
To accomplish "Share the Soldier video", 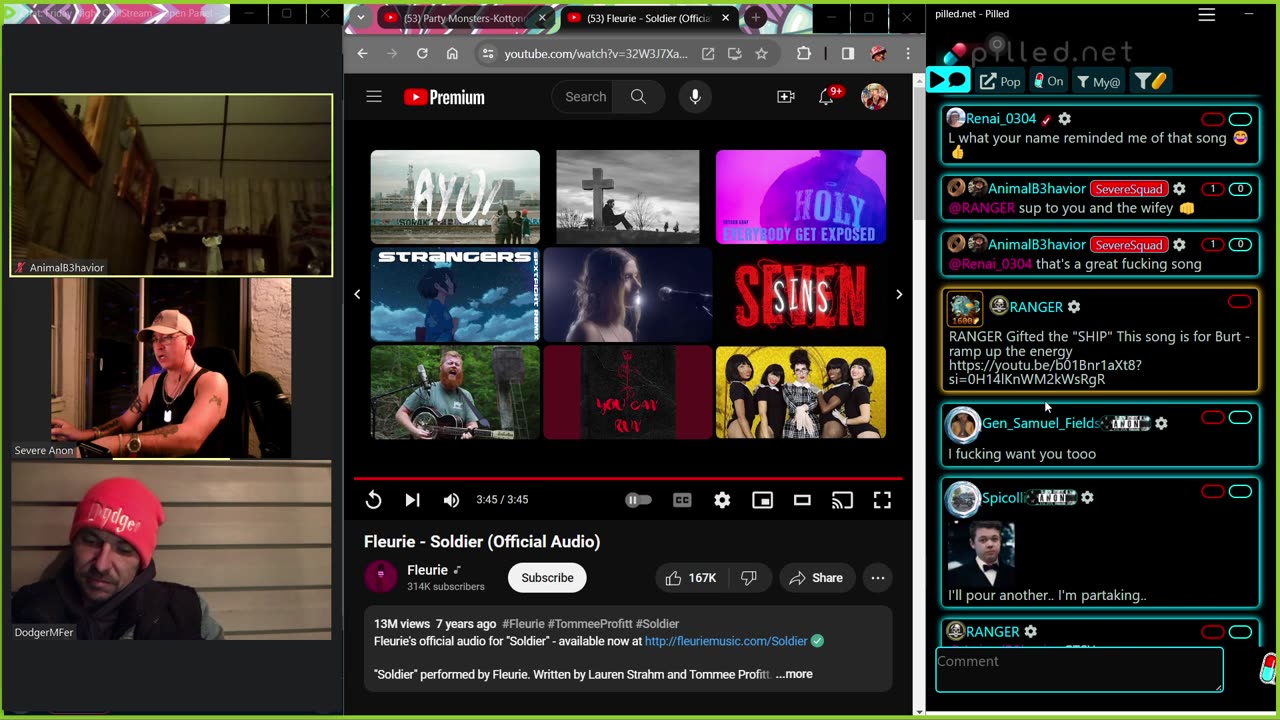I will [816, 578].
